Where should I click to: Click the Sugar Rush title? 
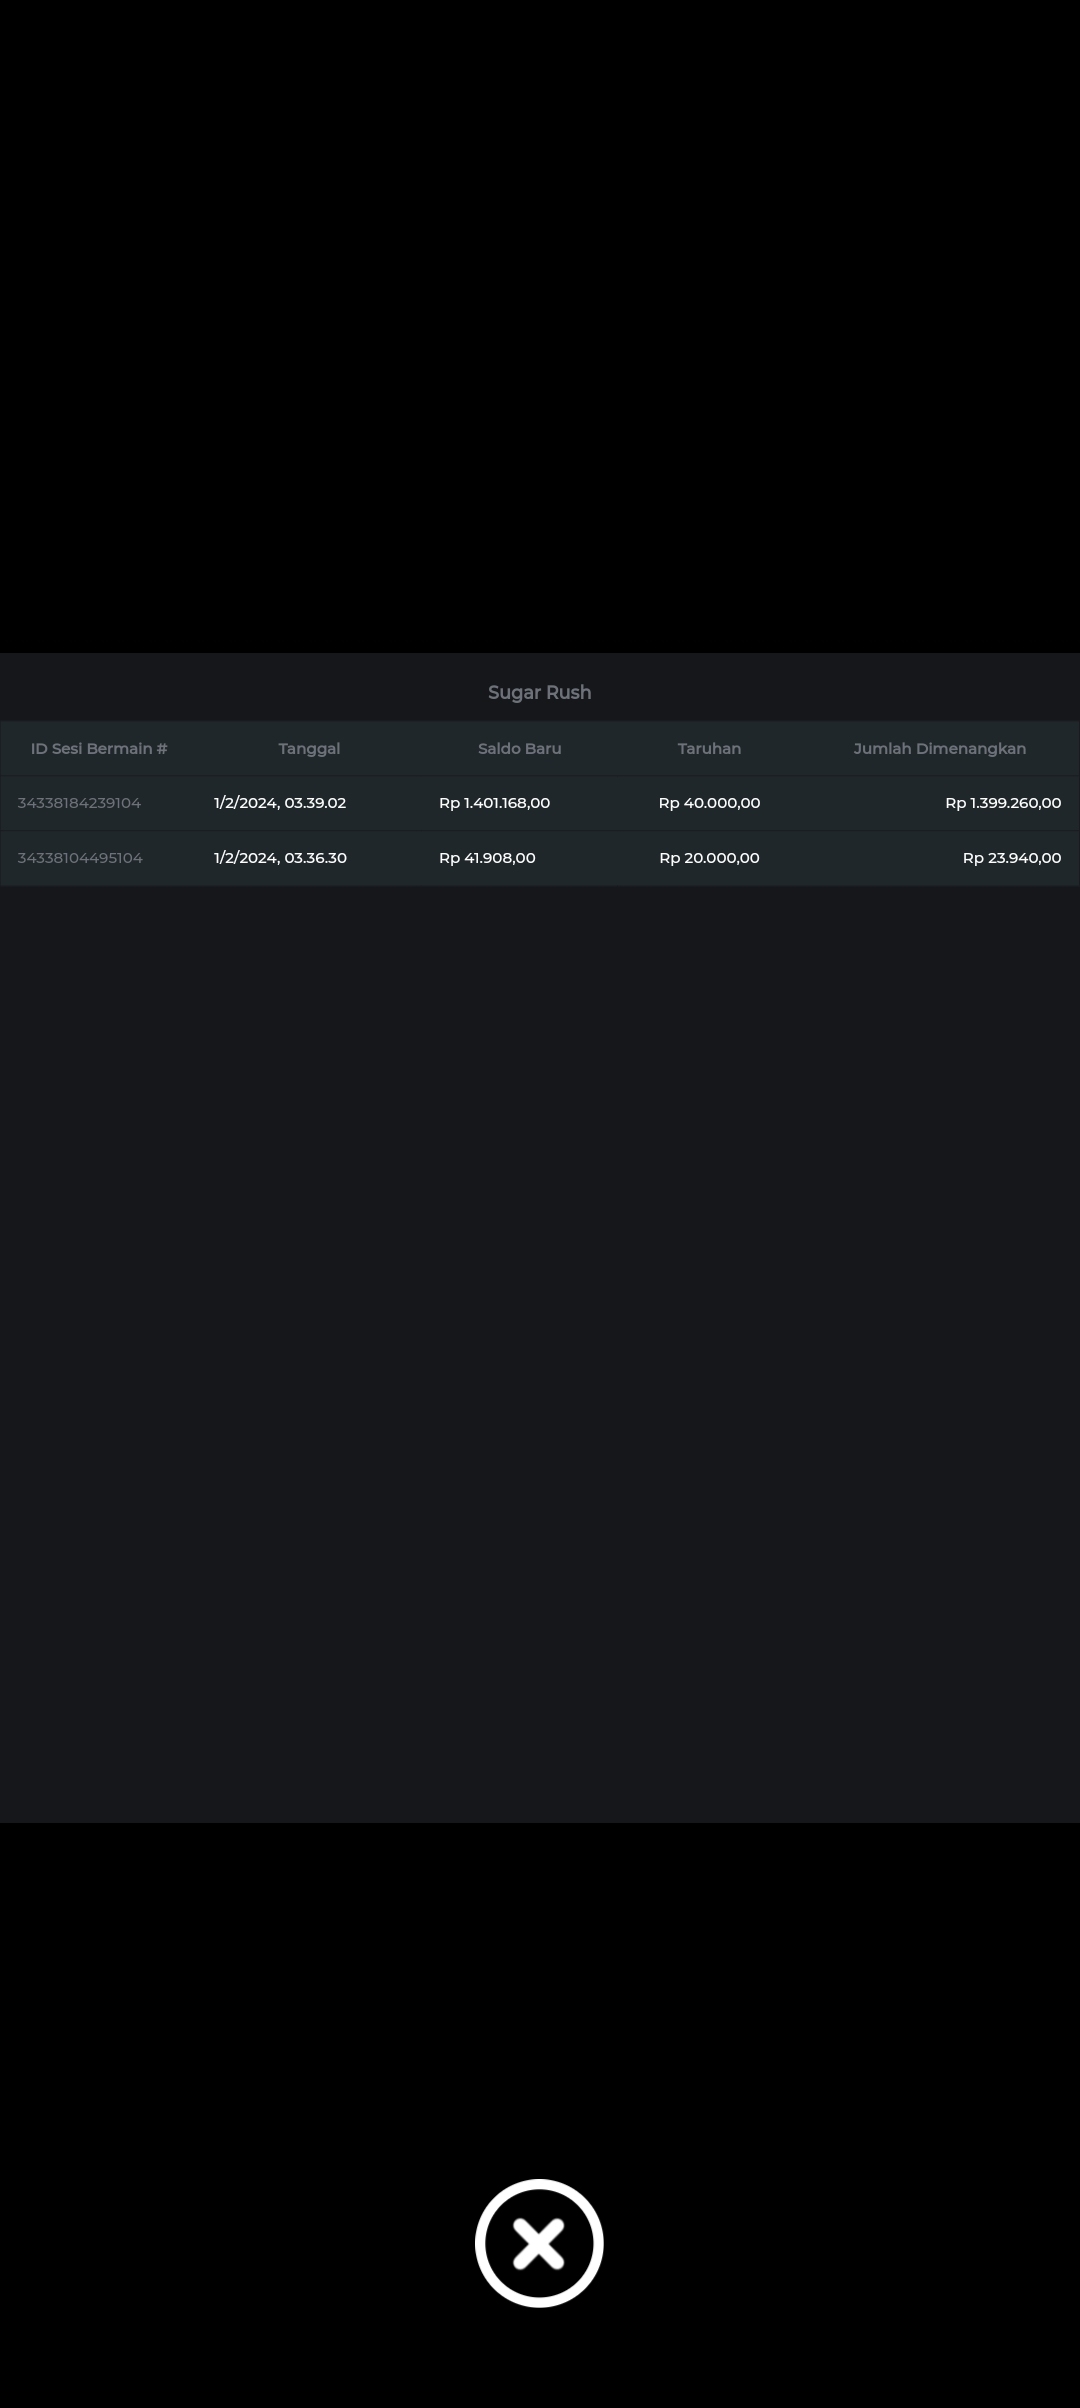(539, 692)
